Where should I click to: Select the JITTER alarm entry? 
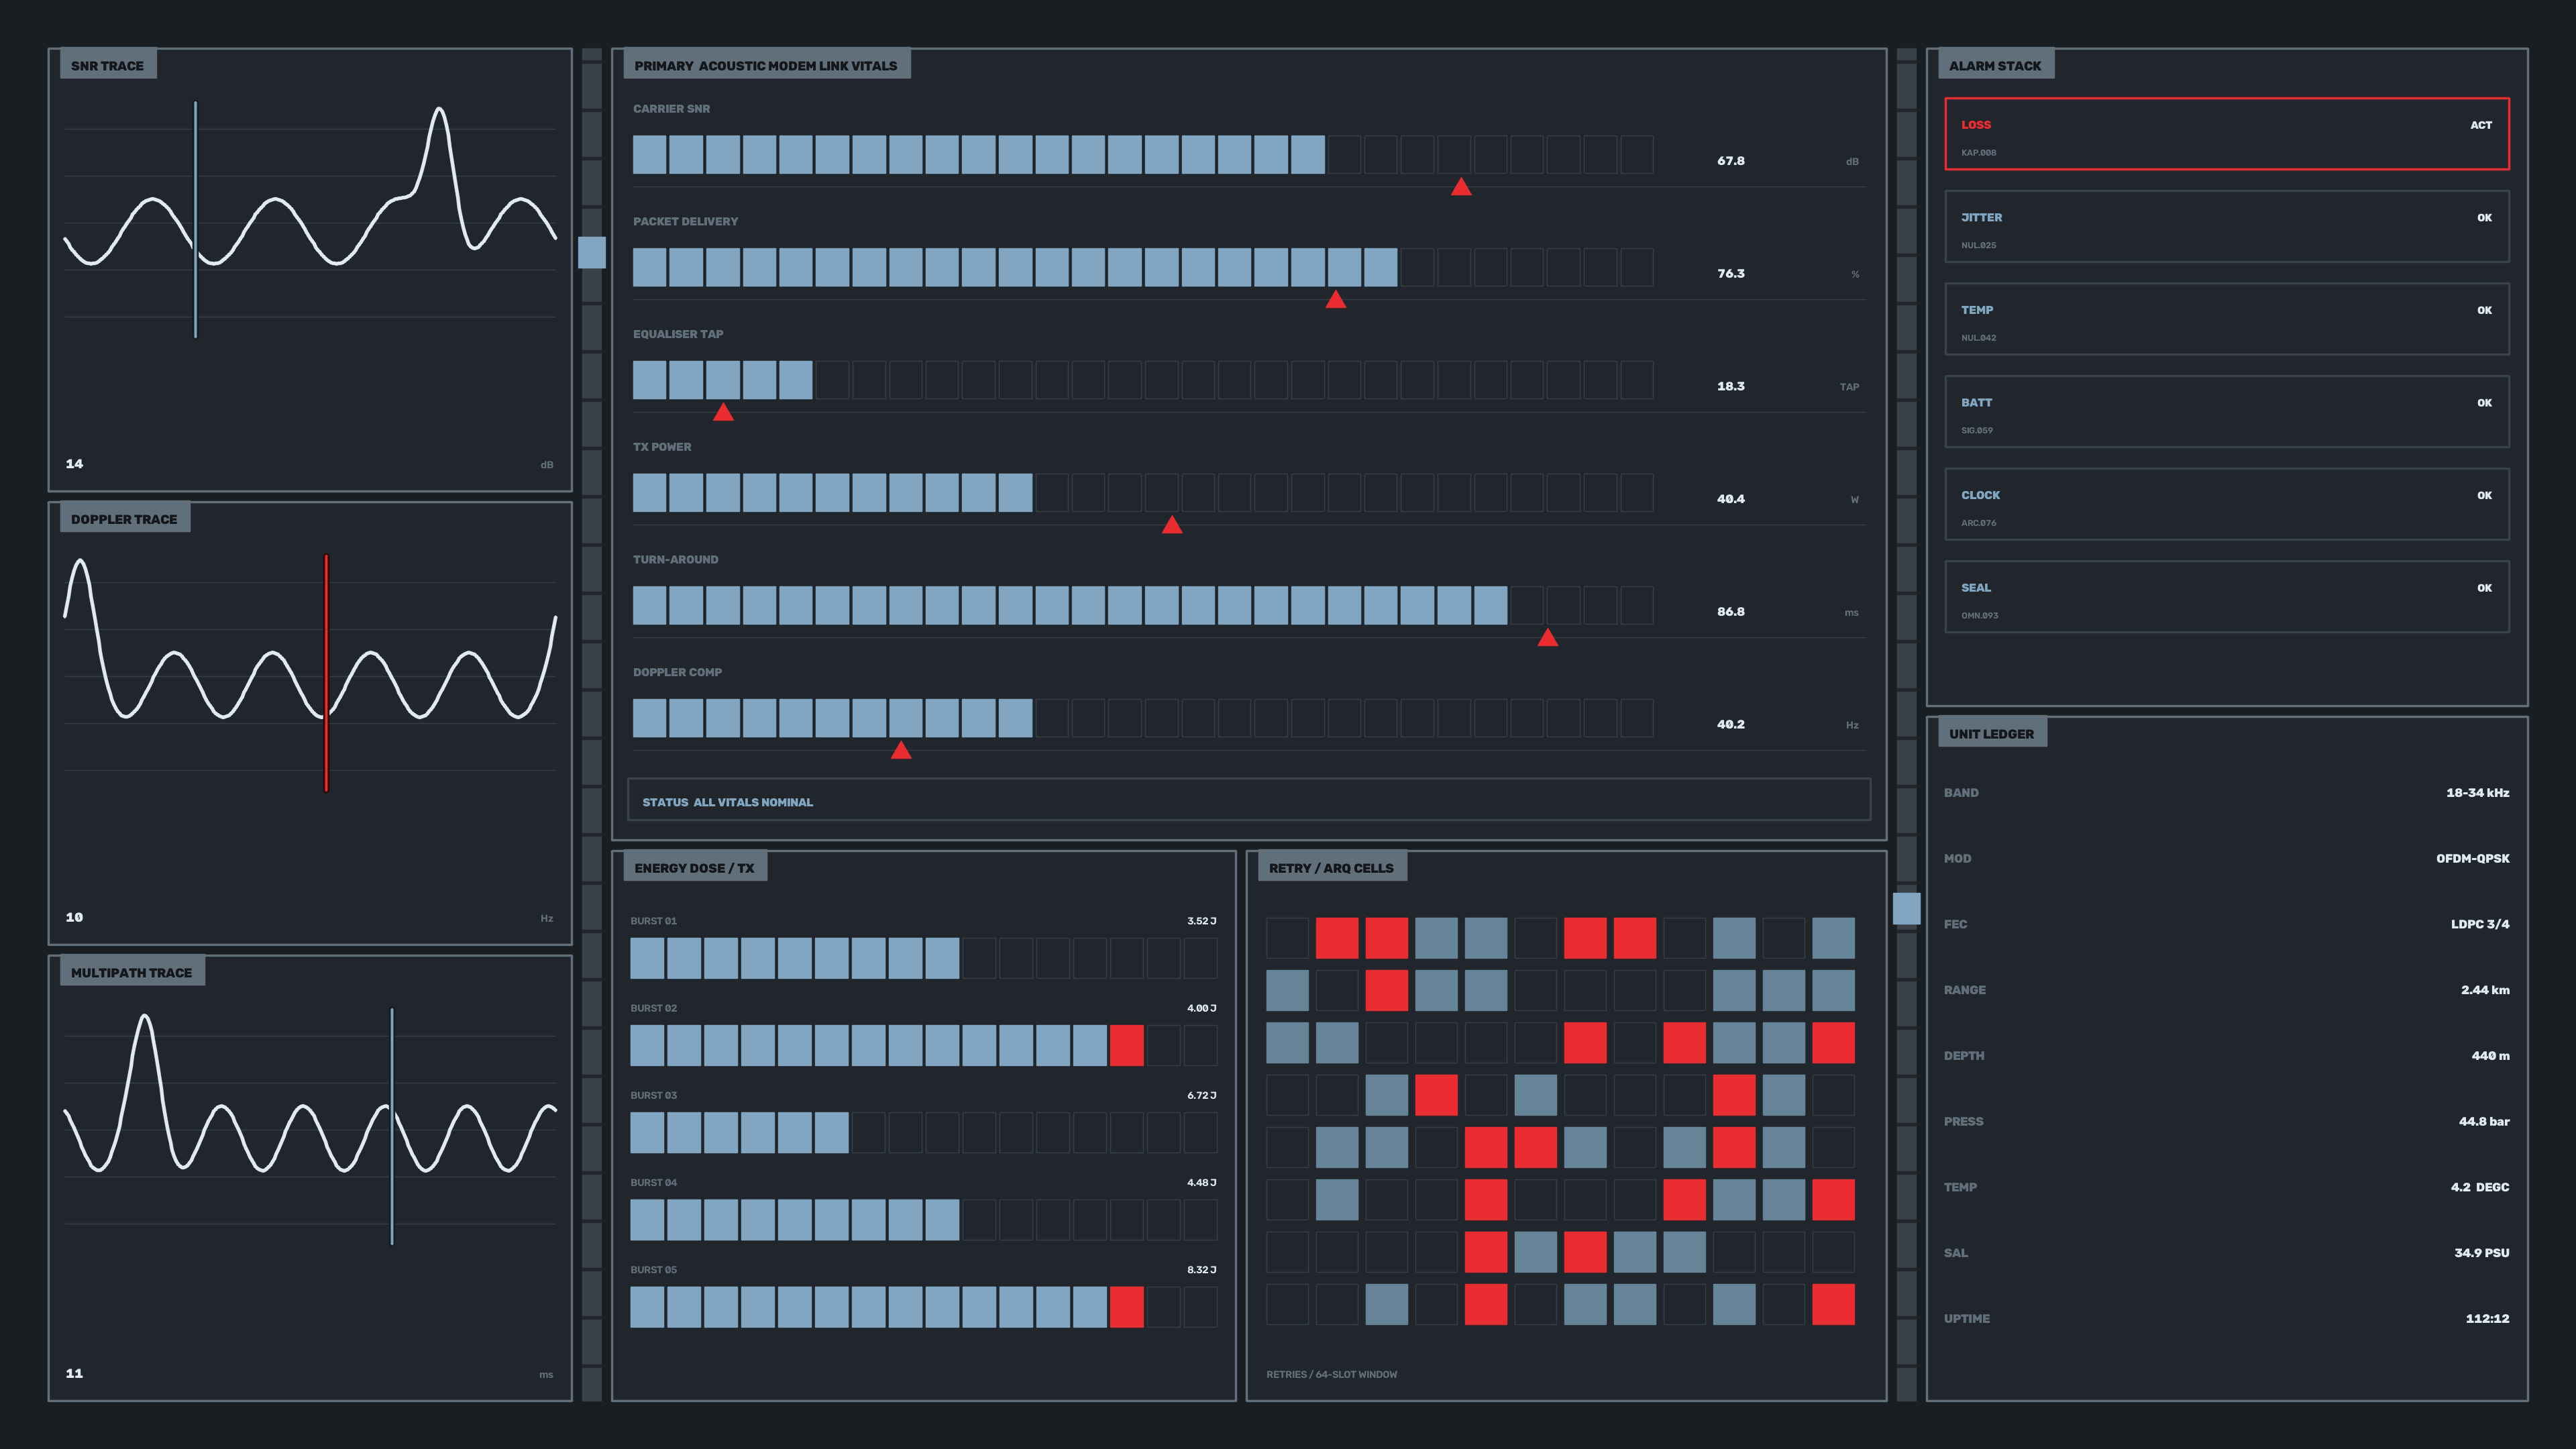coord(2226,227)
